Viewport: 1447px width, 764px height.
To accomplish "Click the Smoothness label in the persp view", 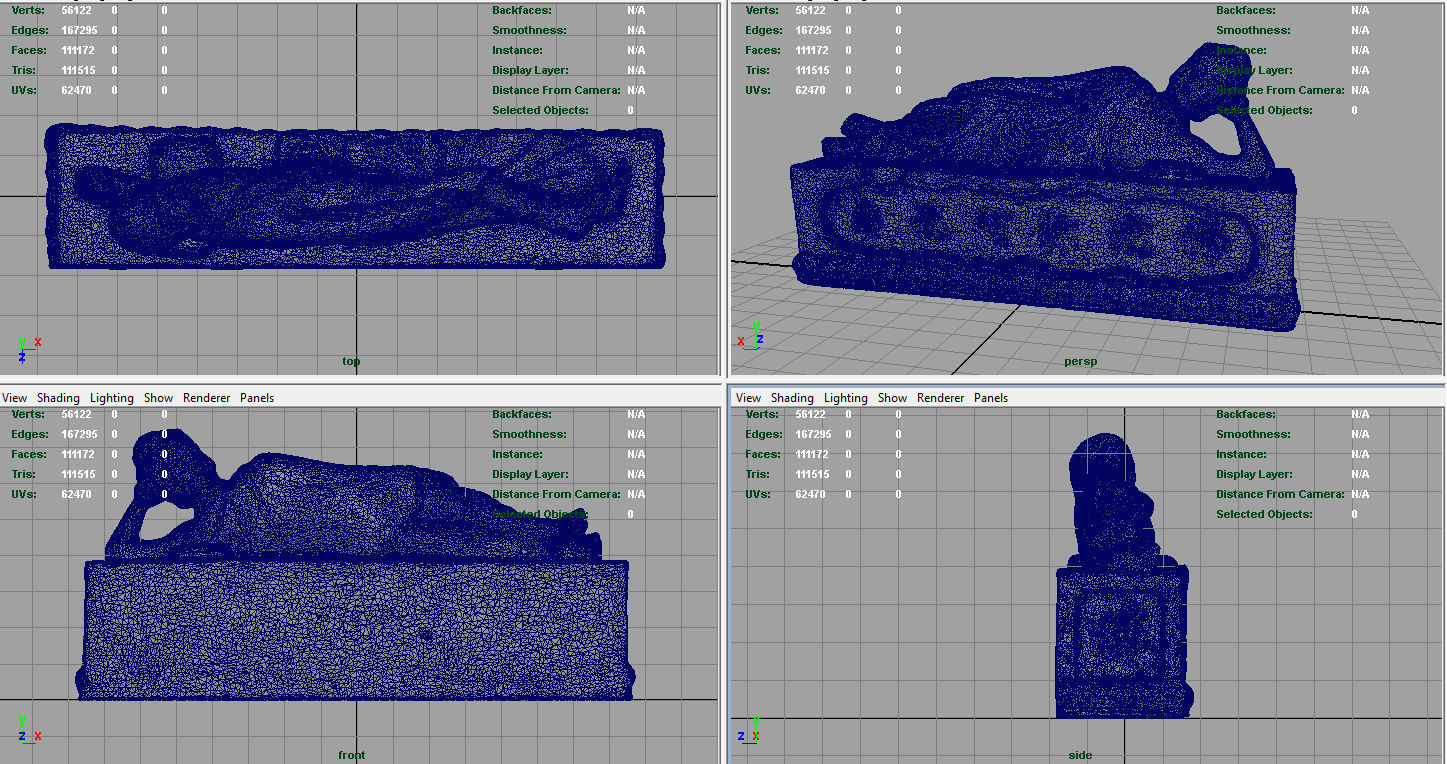I will (x=1253, y=30).
